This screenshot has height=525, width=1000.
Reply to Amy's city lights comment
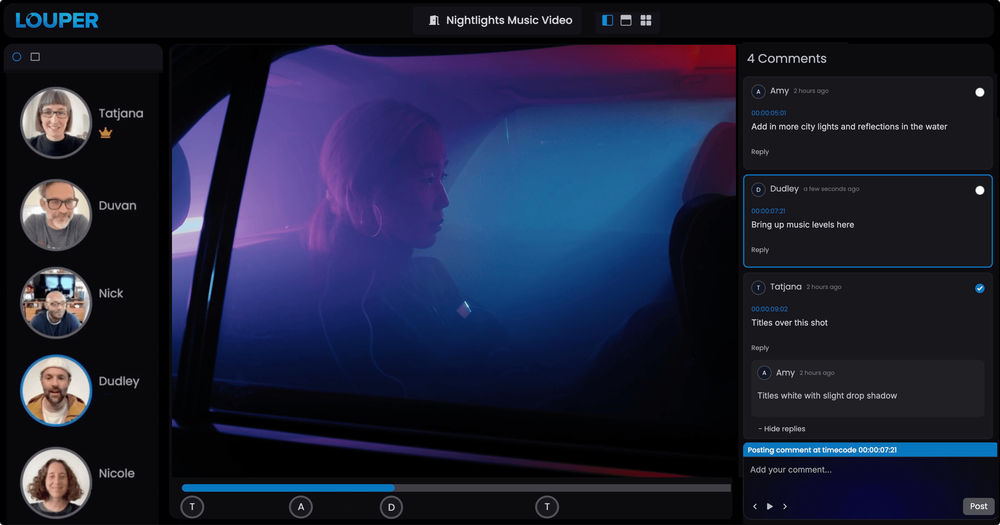pos(760,152)
